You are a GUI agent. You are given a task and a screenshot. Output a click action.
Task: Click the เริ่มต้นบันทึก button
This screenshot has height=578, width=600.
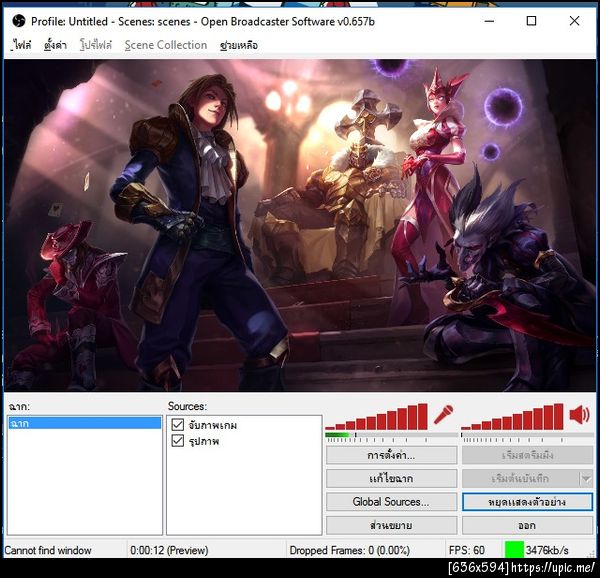(521, 479)
